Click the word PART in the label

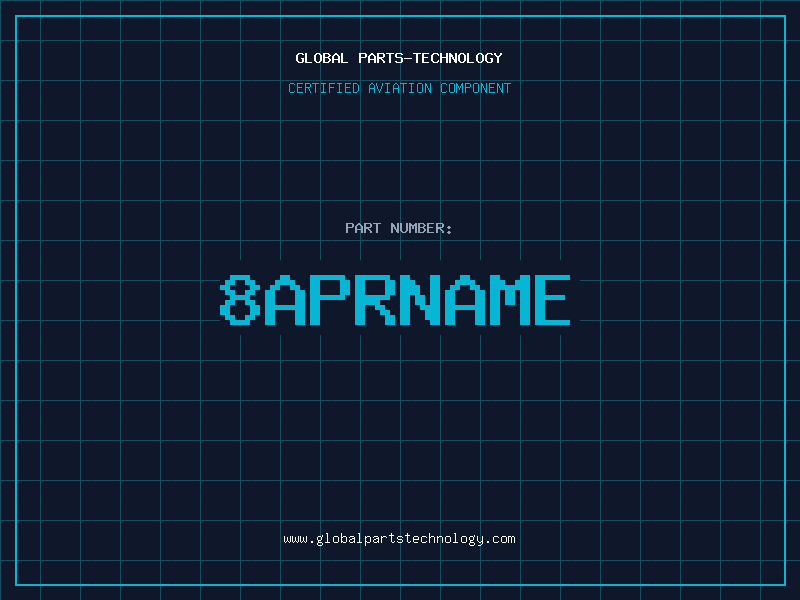(363, 228)
